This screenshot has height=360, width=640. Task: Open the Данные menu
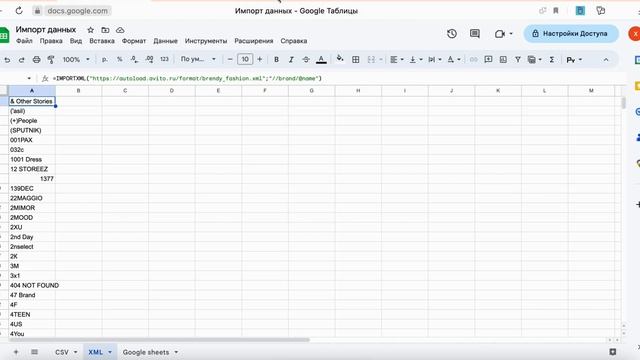[165, 41]
